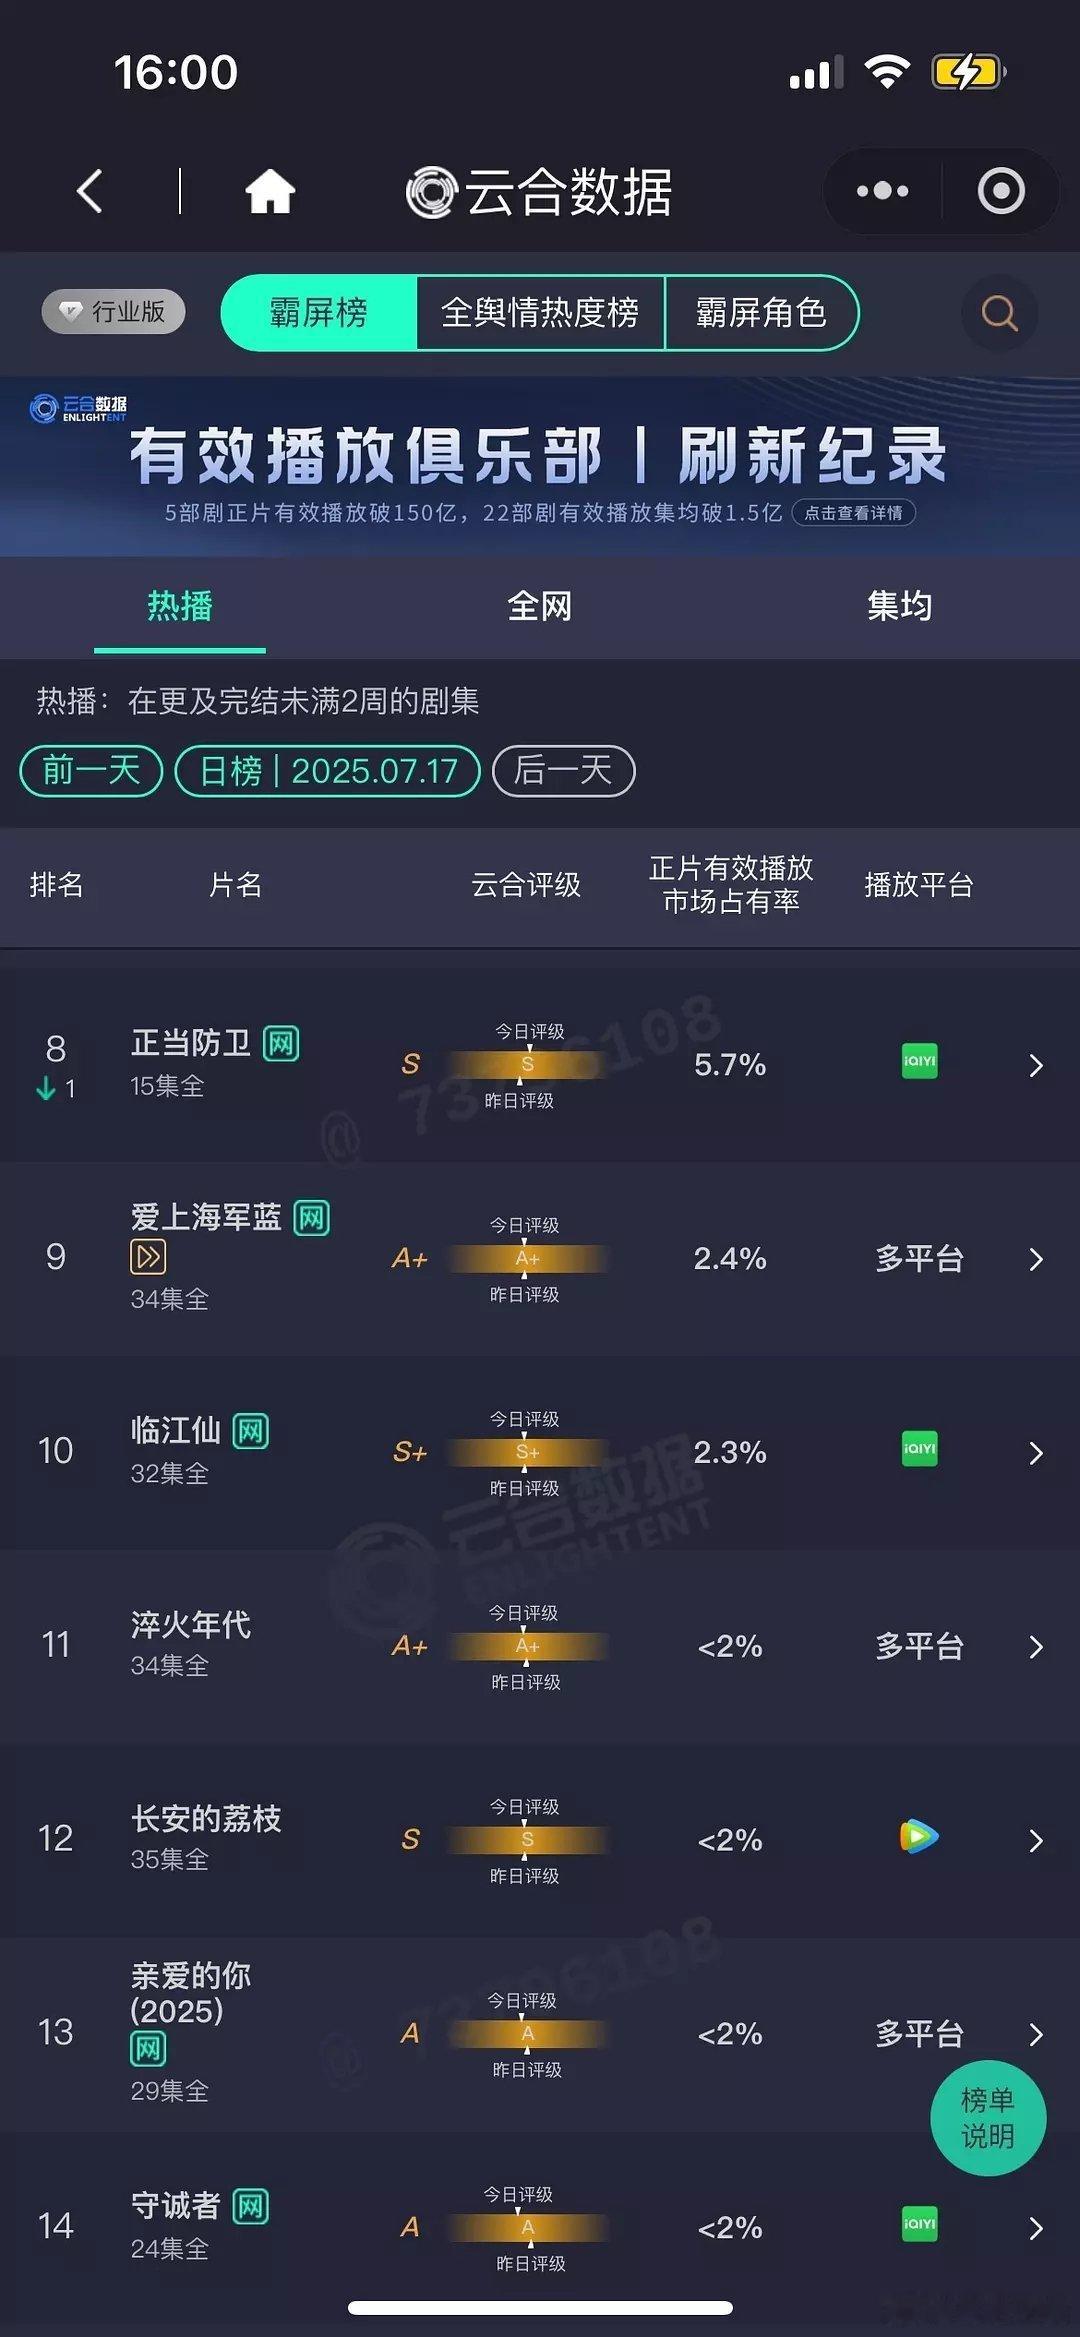The width and height of the screenshot is (1080, 2337).
Task: Open search with magnifier icon
Action: click(999, 313)
